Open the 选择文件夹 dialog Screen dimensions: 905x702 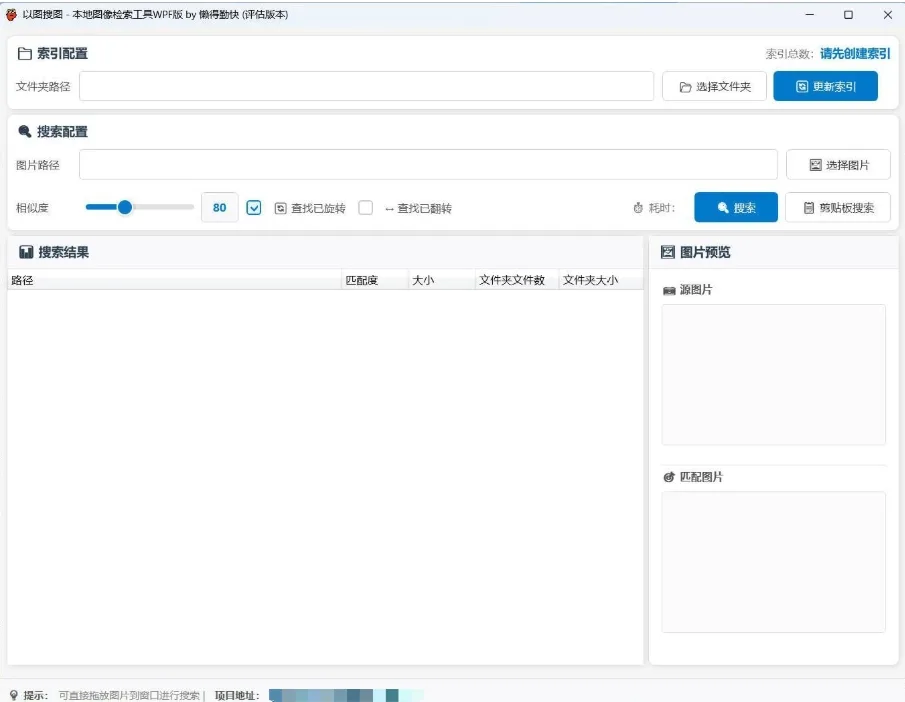[x=714, y=86]
